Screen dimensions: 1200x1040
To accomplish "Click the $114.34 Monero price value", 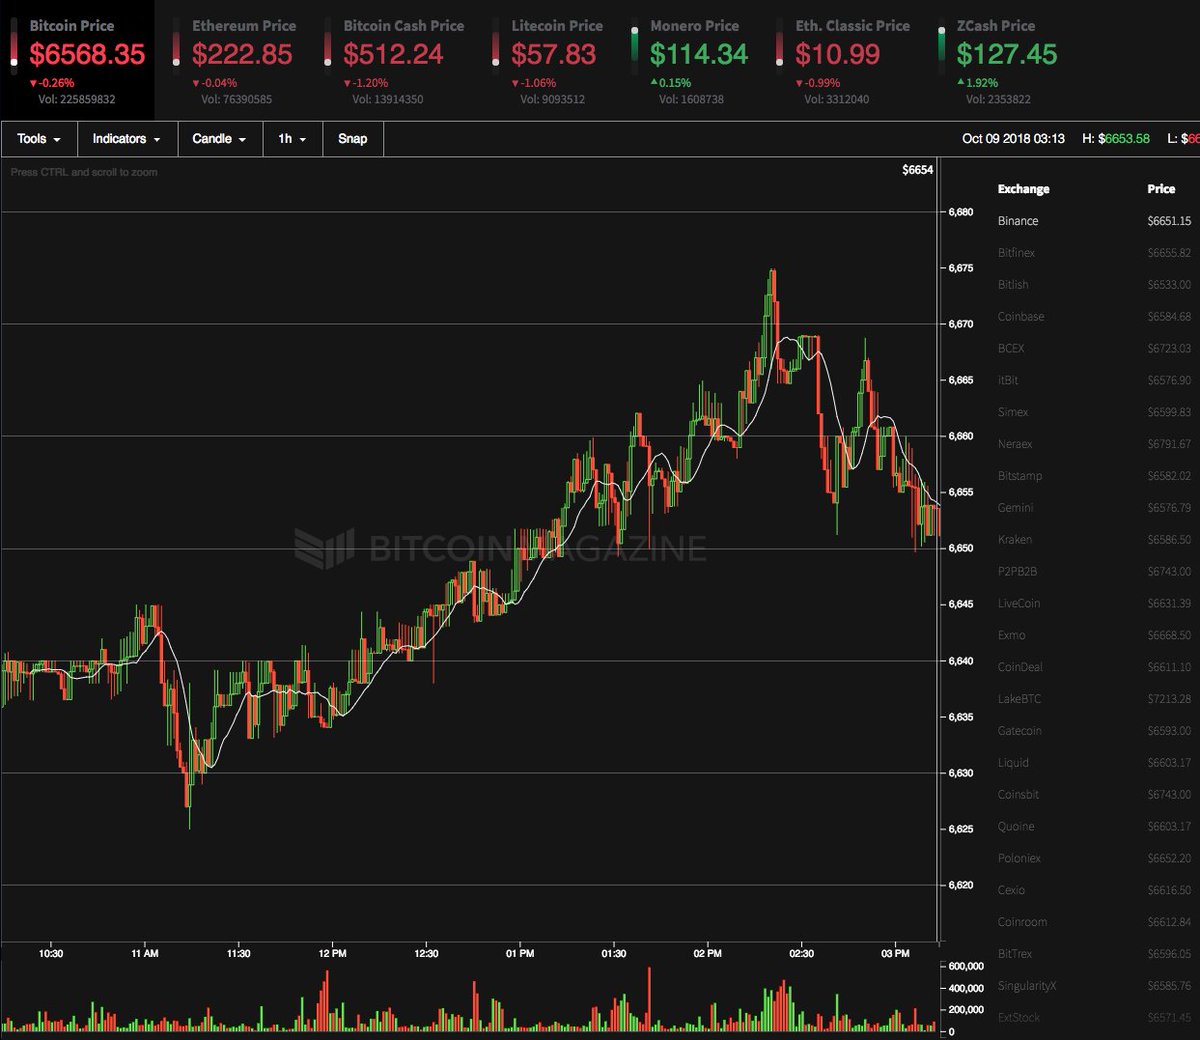I will [699, 55].
